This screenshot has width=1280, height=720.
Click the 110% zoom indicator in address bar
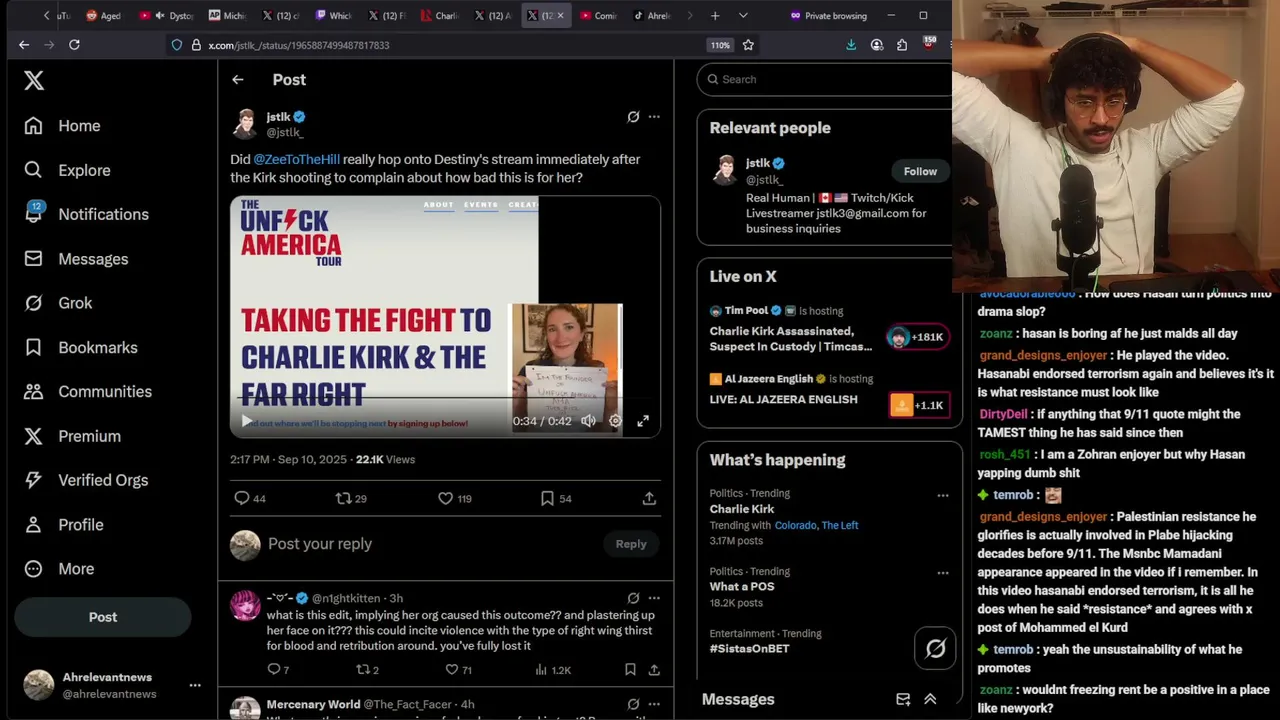(720, 45)
